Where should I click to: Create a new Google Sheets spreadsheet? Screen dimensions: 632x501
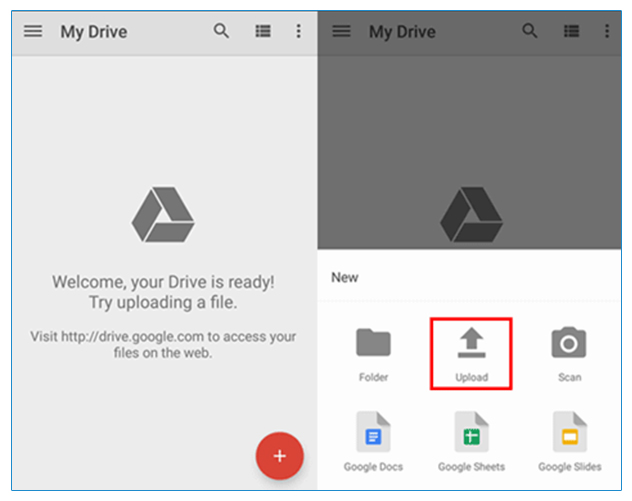coord(471,442)
